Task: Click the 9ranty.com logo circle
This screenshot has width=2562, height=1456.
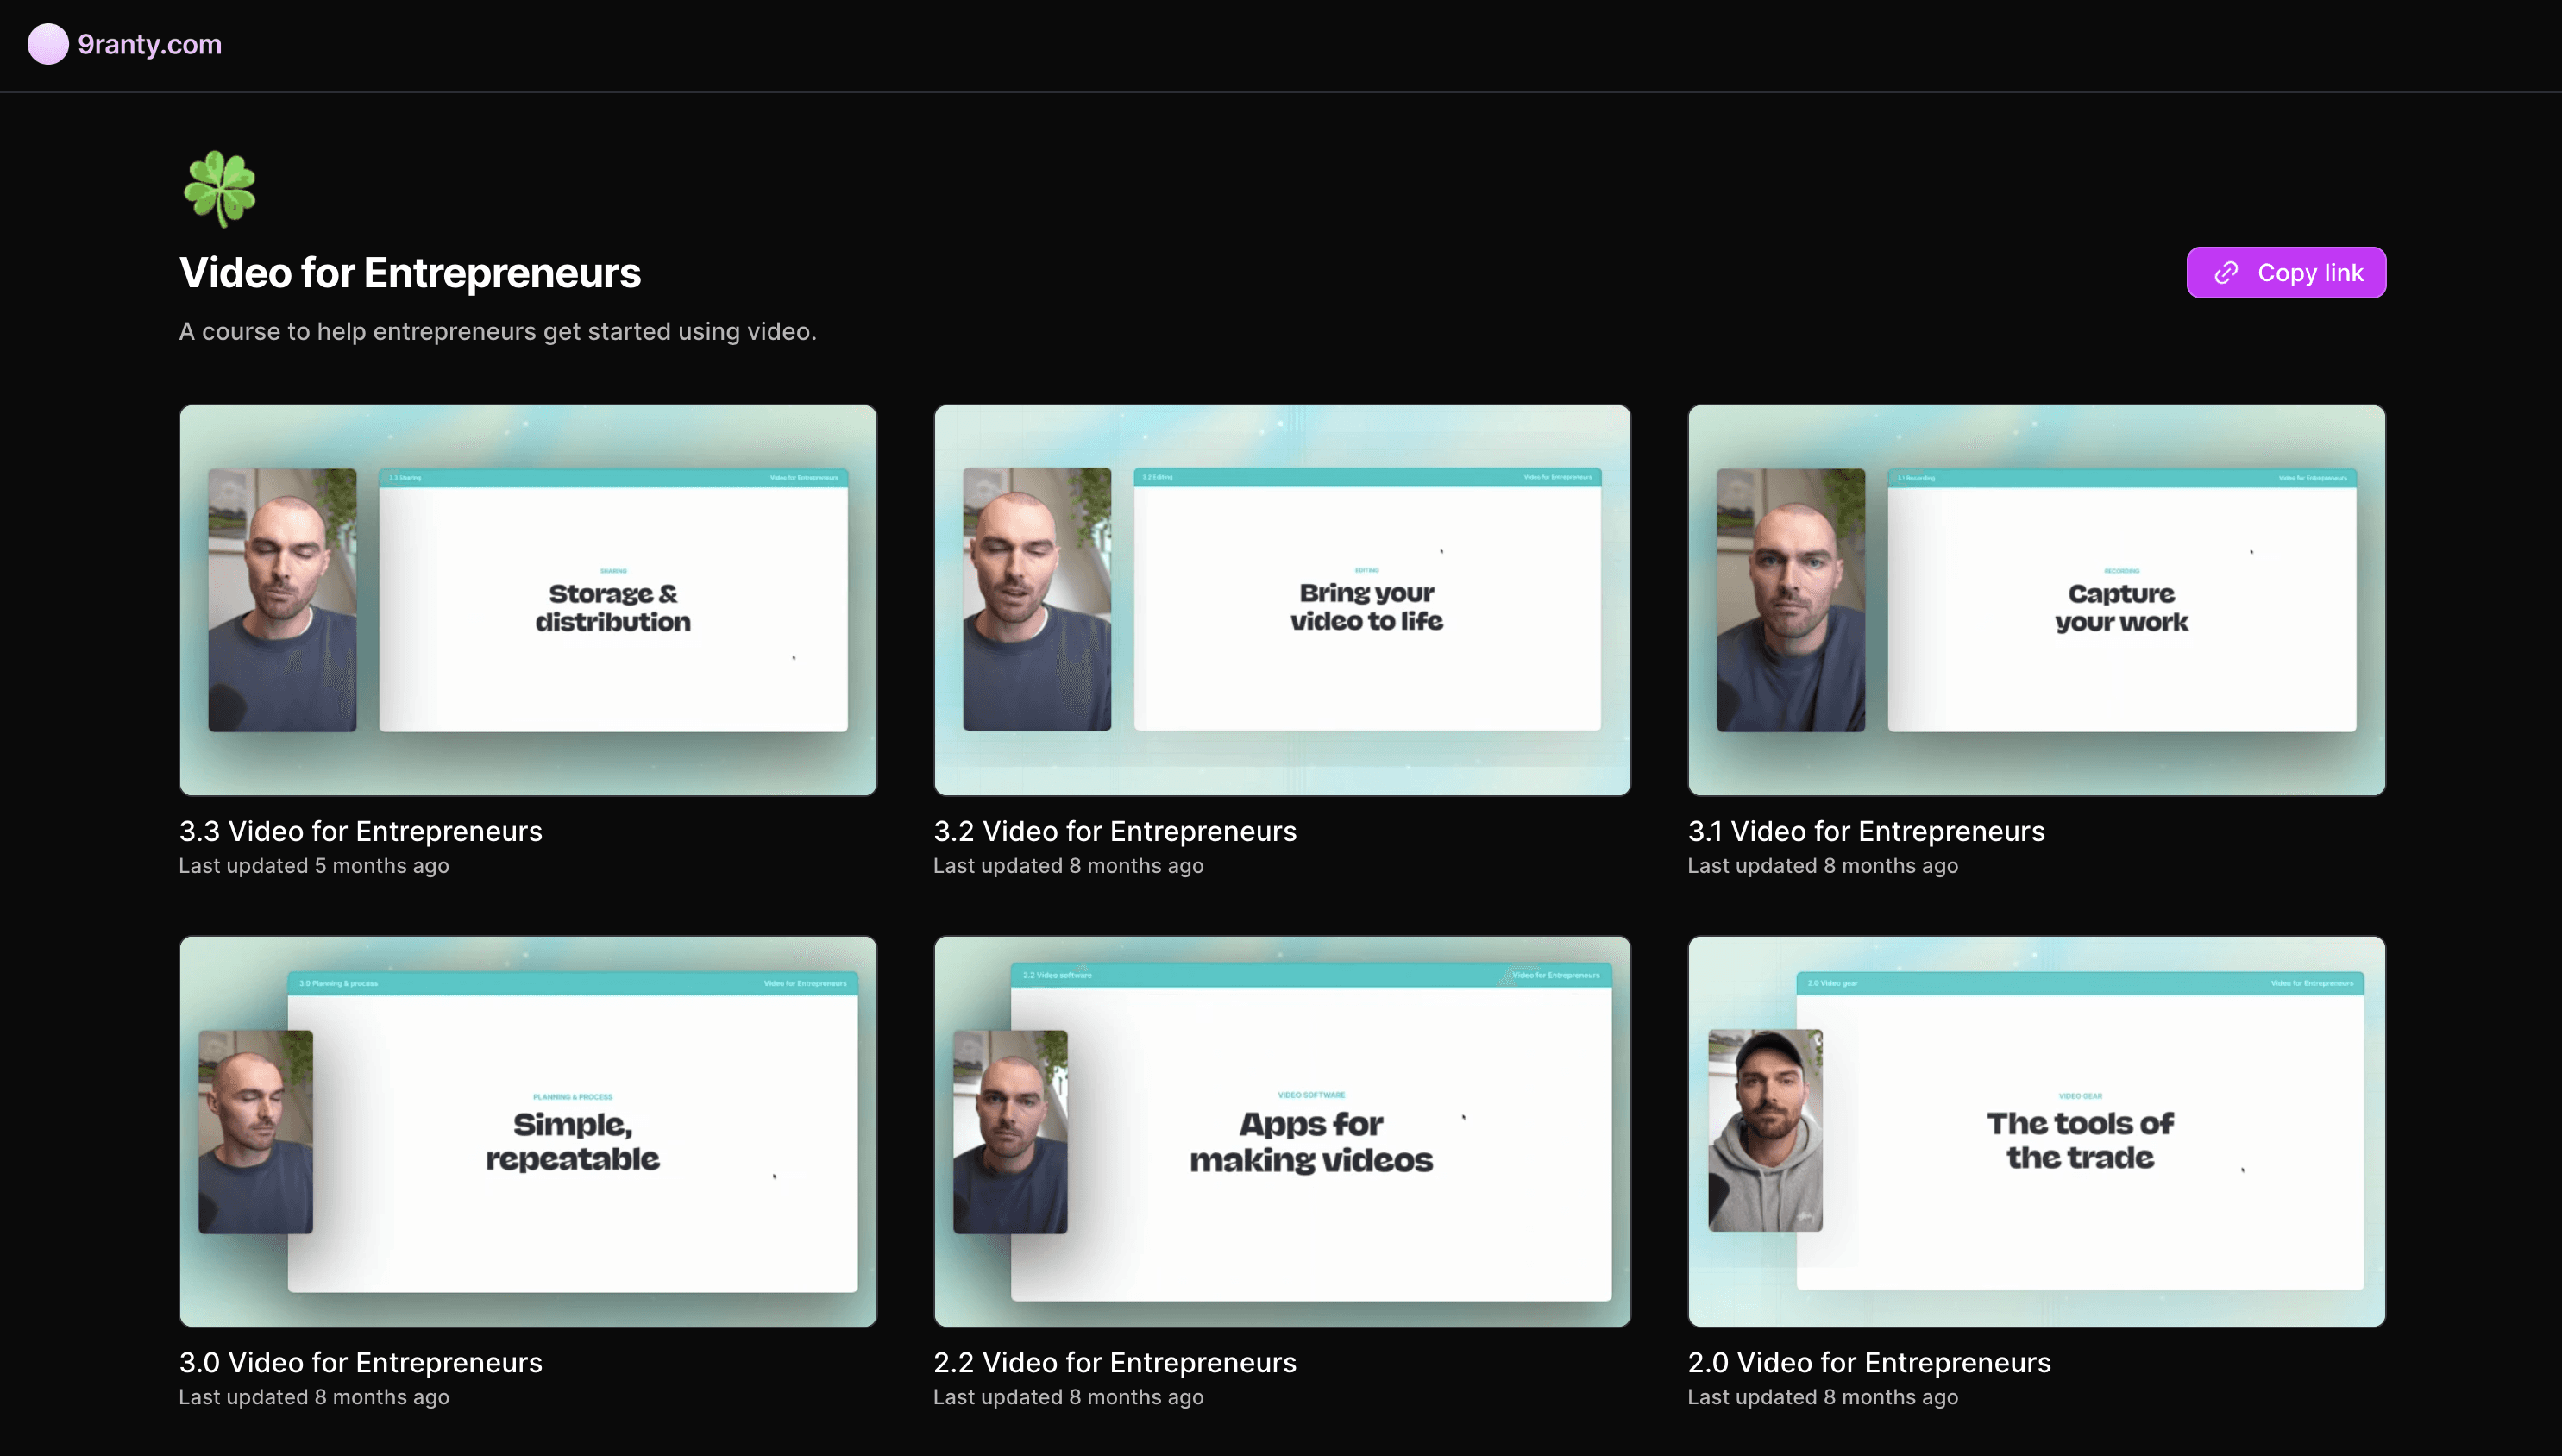Action: [x=47, y=44]
